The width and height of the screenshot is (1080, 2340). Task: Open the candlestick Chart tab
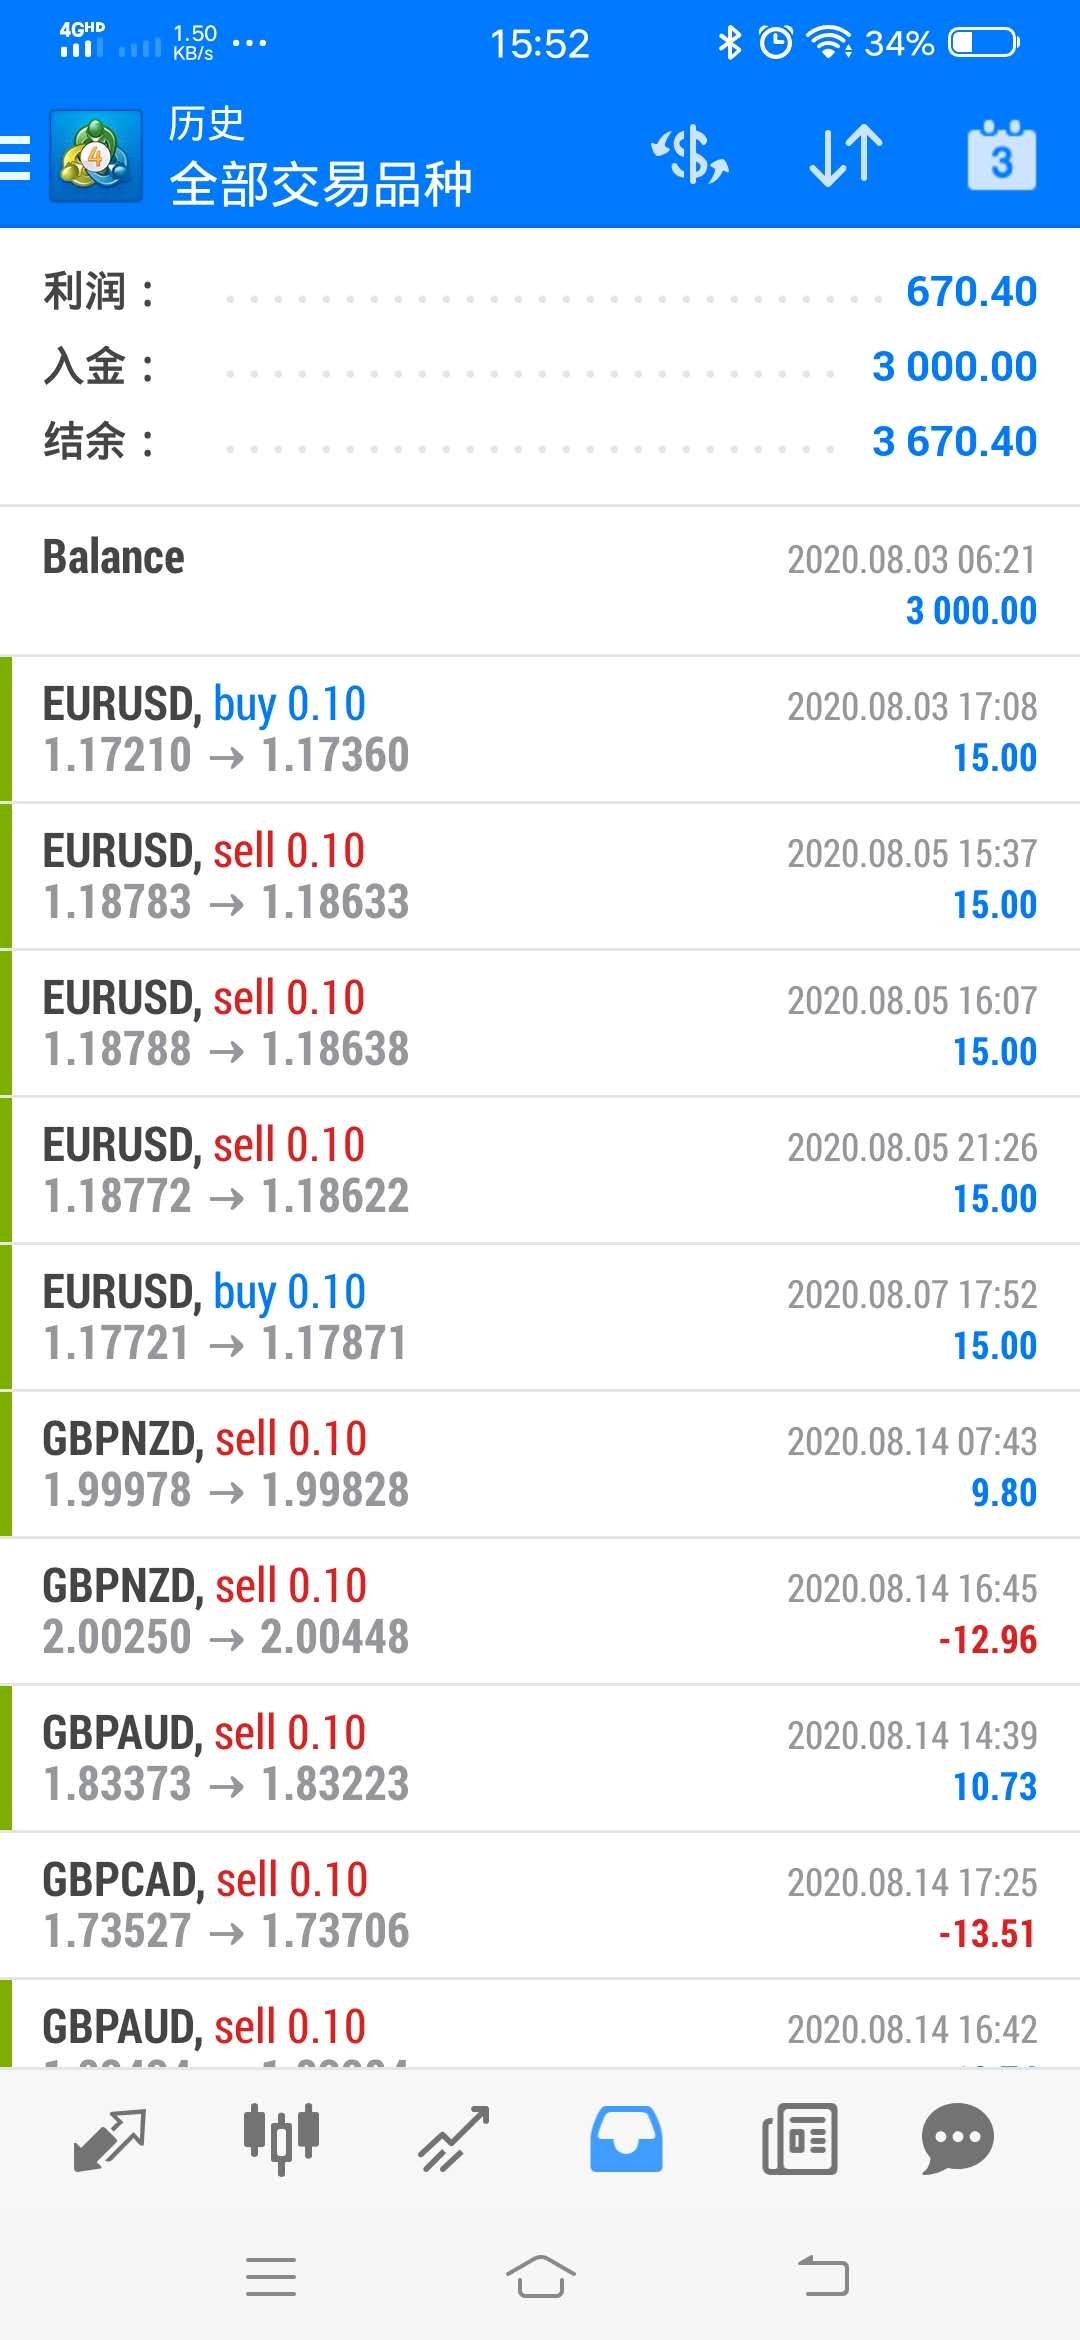coord(281,2140)
